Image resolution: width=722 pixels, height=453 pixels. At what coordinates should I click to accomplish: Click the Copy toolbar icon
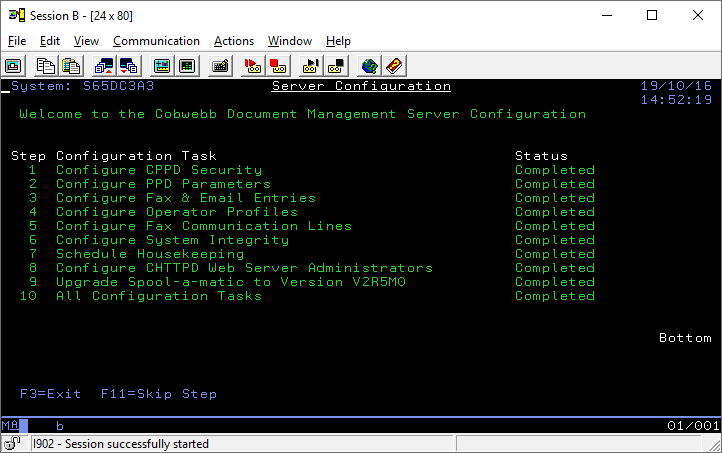(x=46, y=66)
